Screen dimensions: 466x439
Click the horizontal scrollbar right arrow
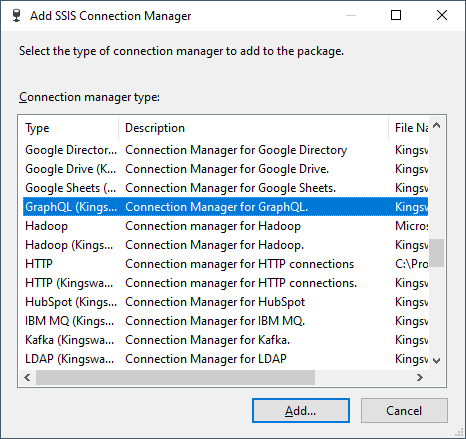(420, 377)
